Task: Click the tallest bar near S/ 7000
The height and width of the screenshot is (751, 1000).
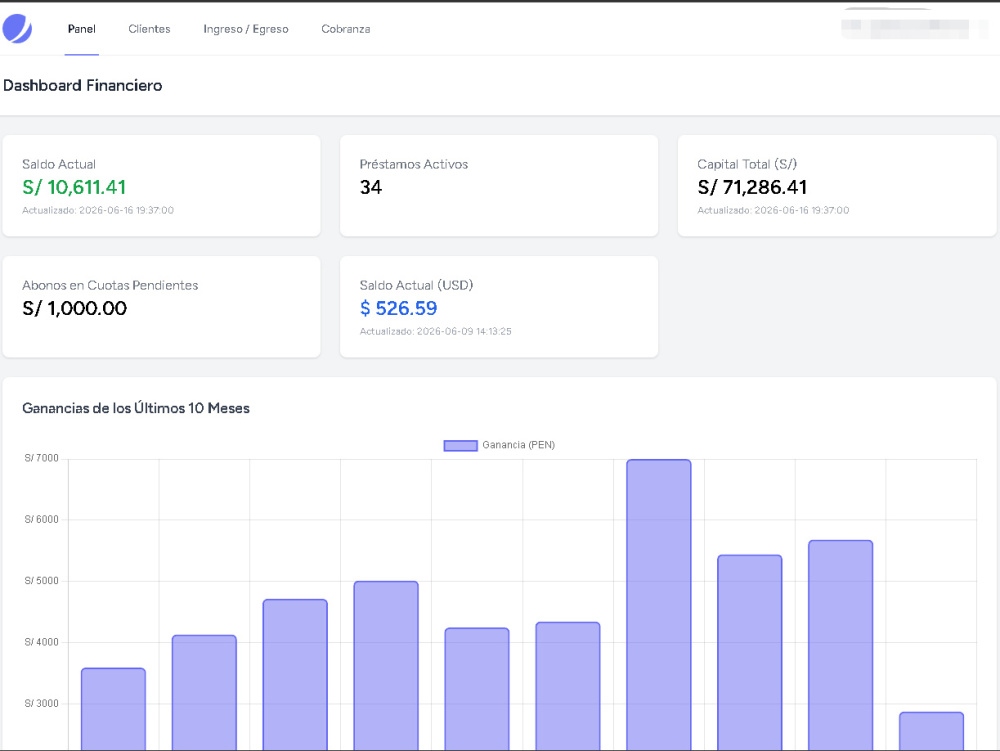Action: point(659,605)
